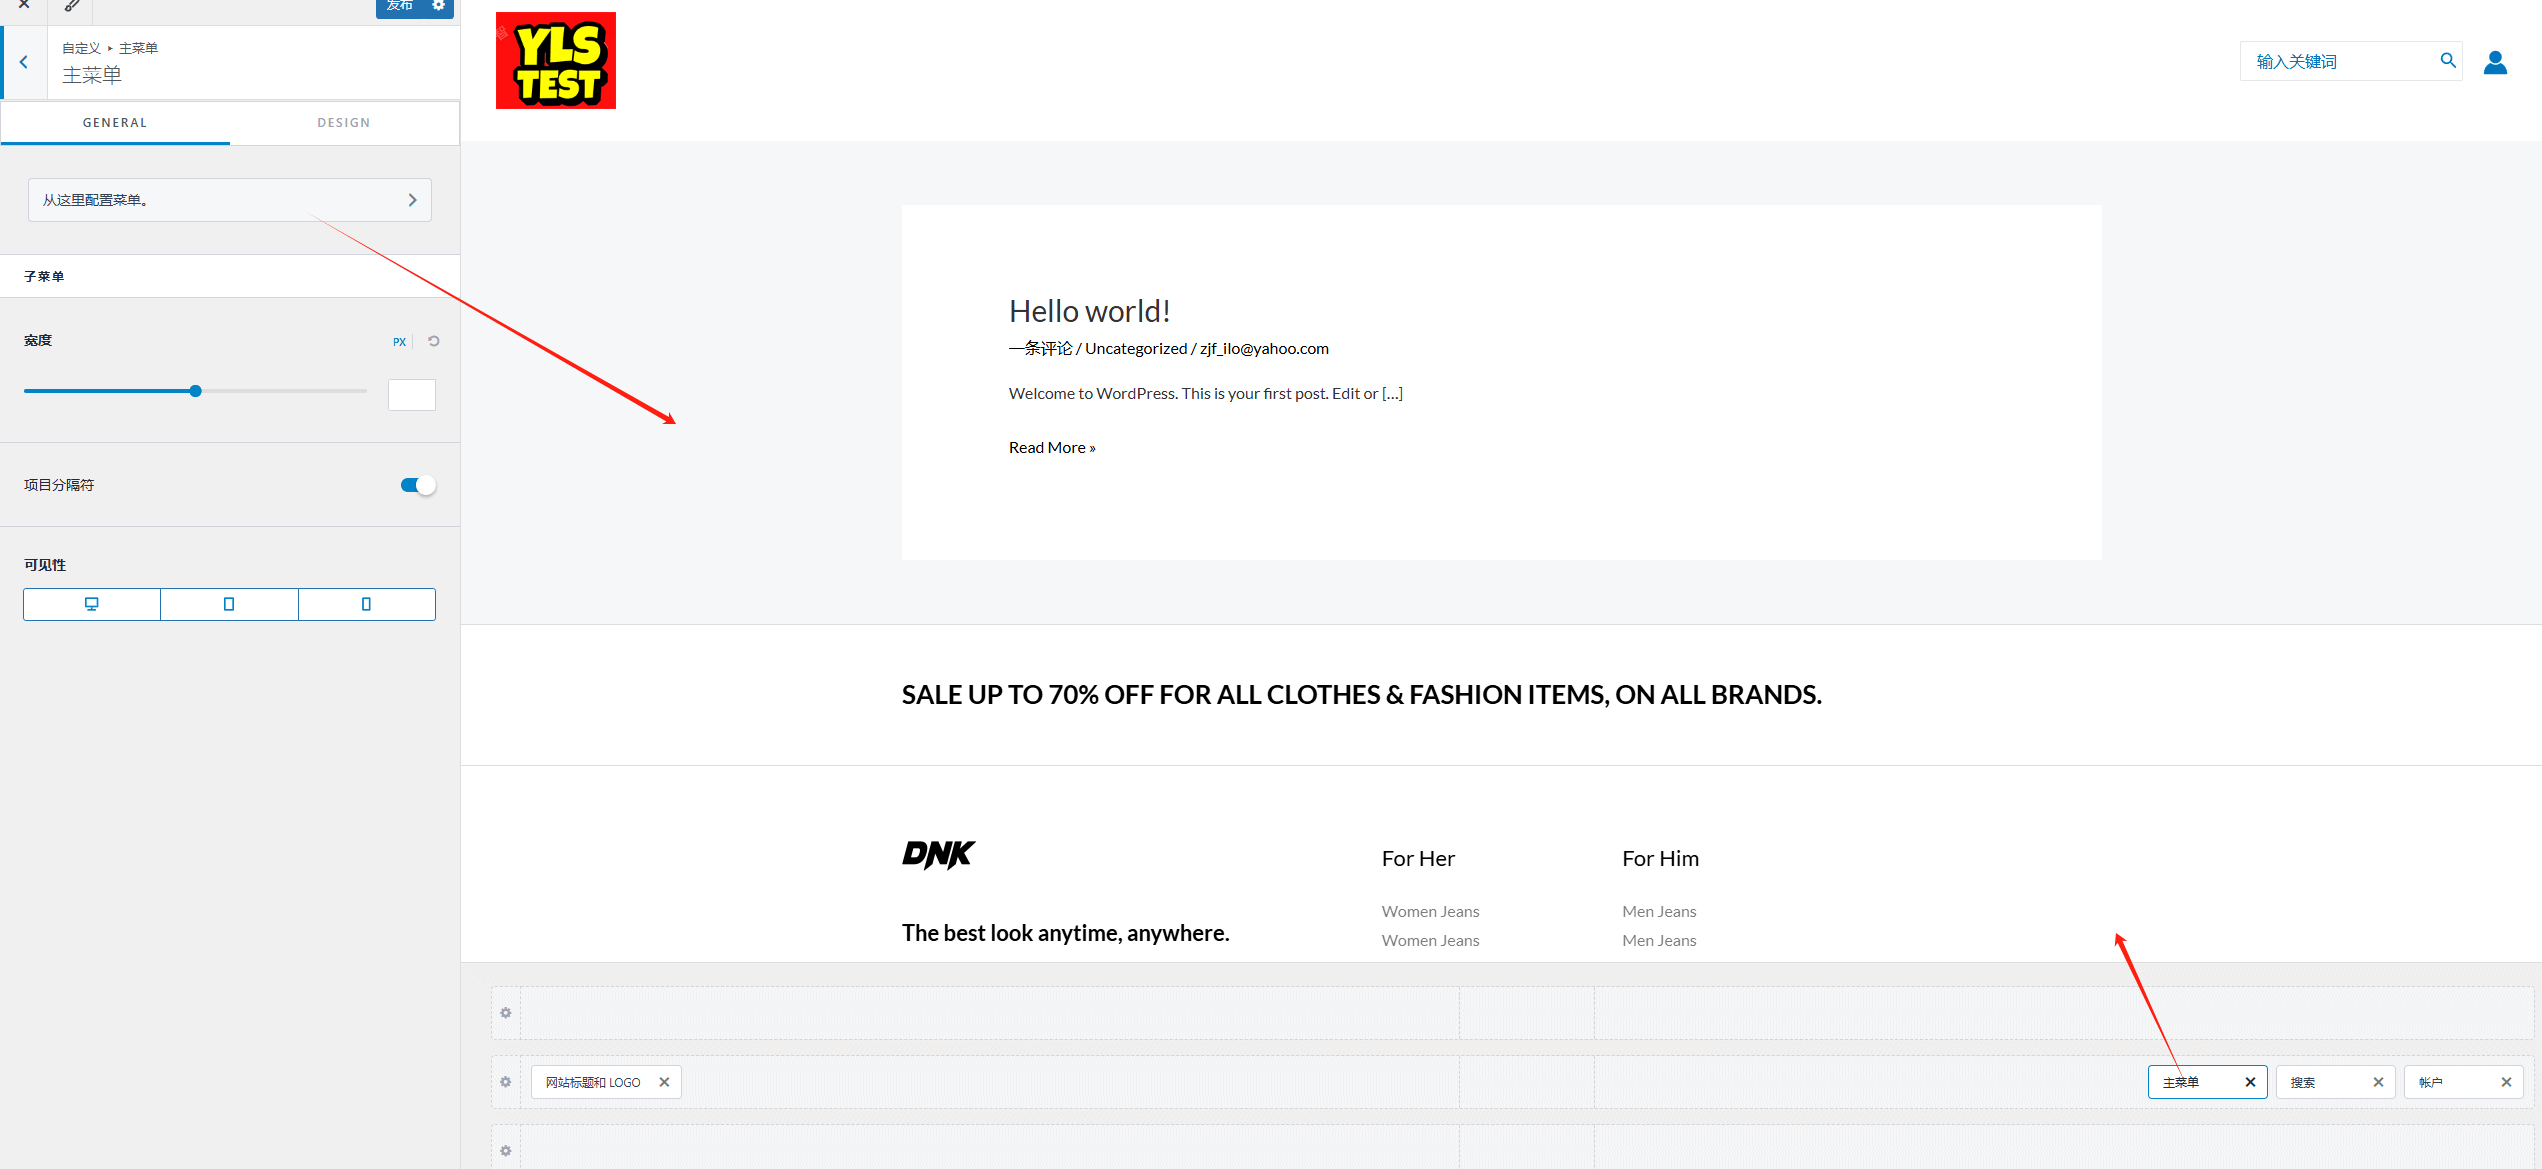The image size is (2542, 1169).
Task: Open second Men Jeans footer link
Action: 1659,940
